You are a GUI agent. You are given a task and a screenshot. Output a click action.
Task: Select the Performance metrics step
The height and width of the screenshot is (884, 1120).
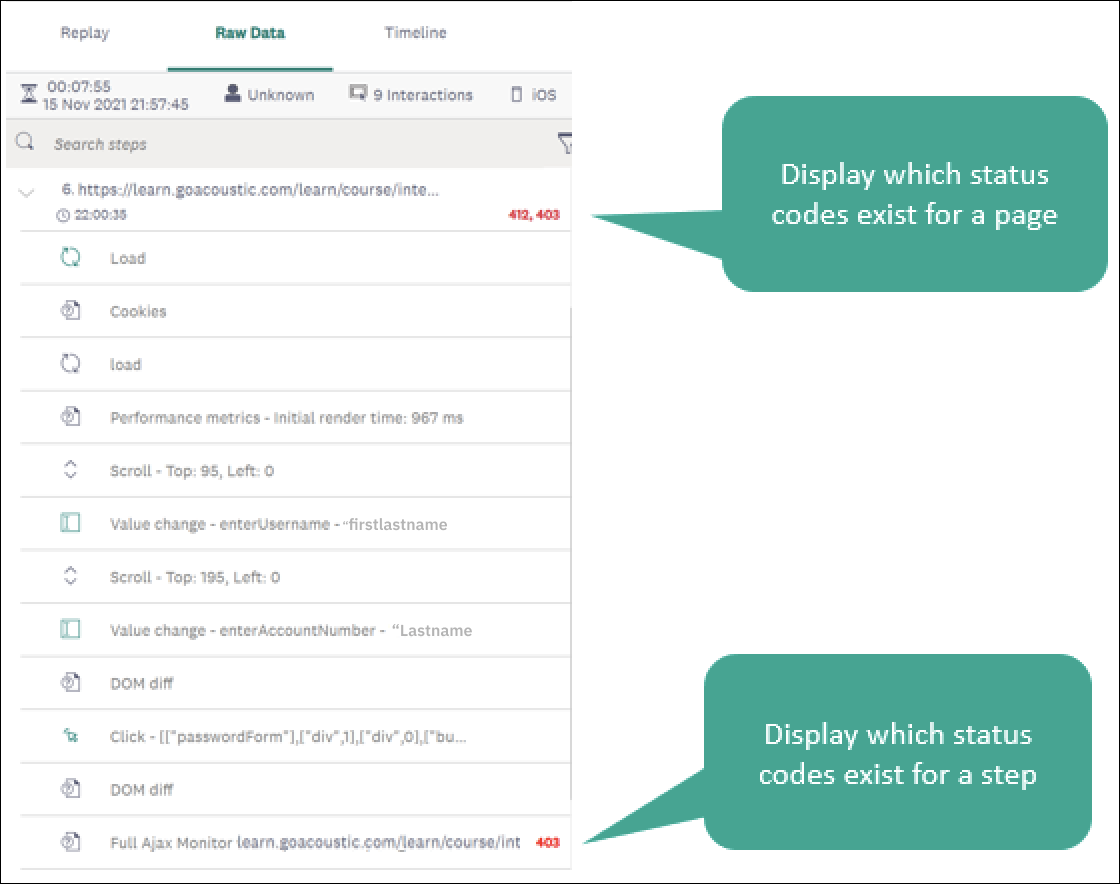tap(286, 418)
